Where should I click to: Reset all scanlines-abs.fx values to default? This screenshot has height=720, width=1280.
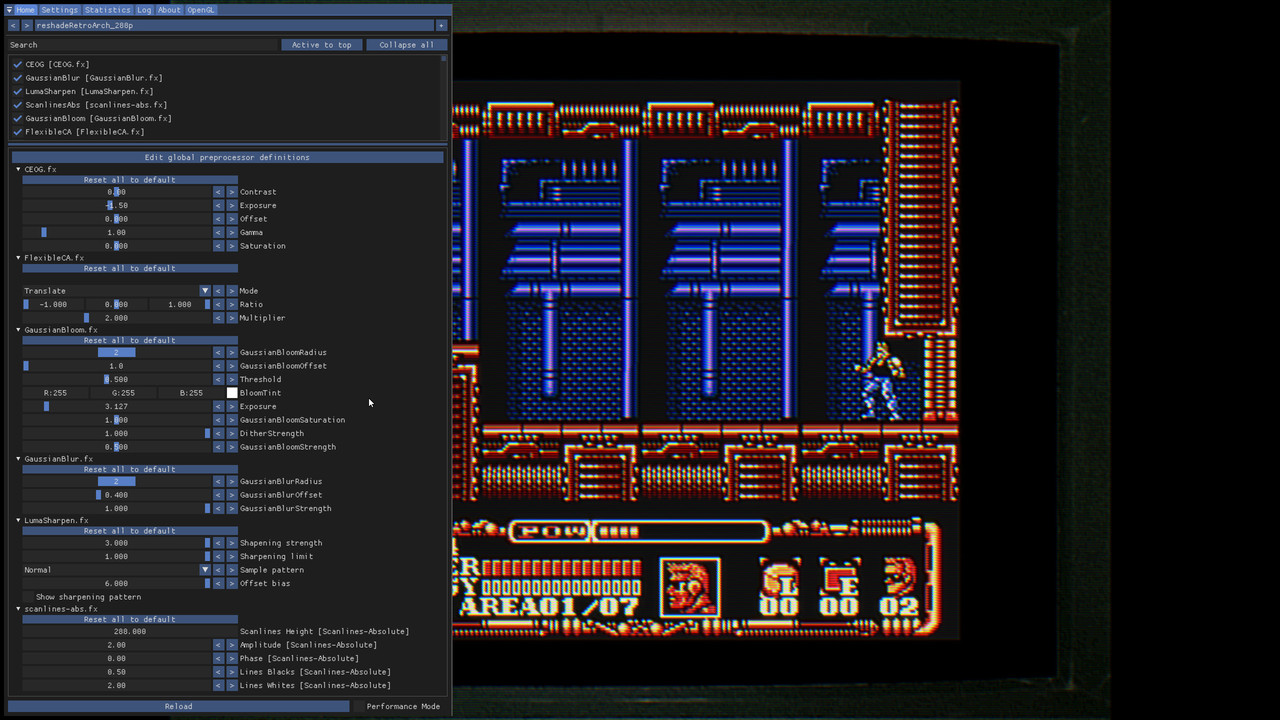(x=130, y=620)
